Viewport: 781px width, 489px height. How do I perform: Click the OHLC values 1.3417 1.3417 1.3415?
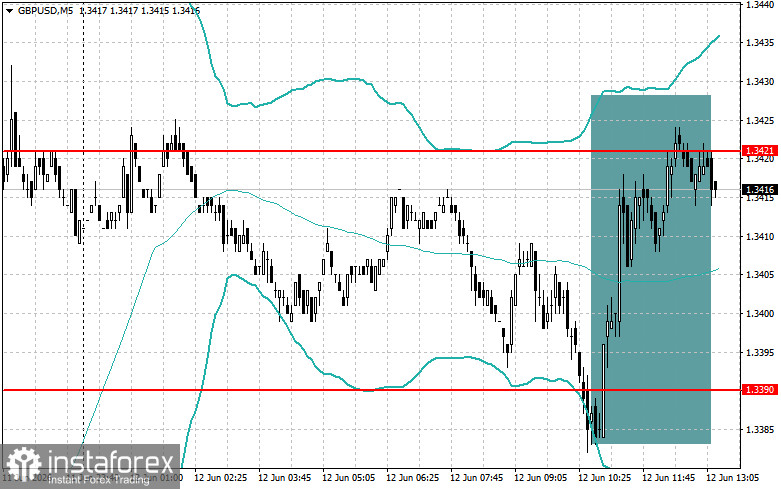(124, 10)
